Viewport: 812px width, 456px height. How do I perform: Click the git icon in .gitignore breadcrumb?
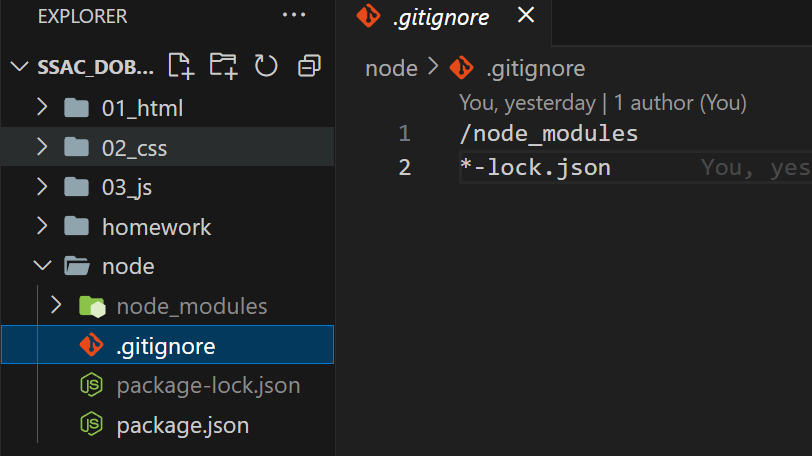point(461,68)
